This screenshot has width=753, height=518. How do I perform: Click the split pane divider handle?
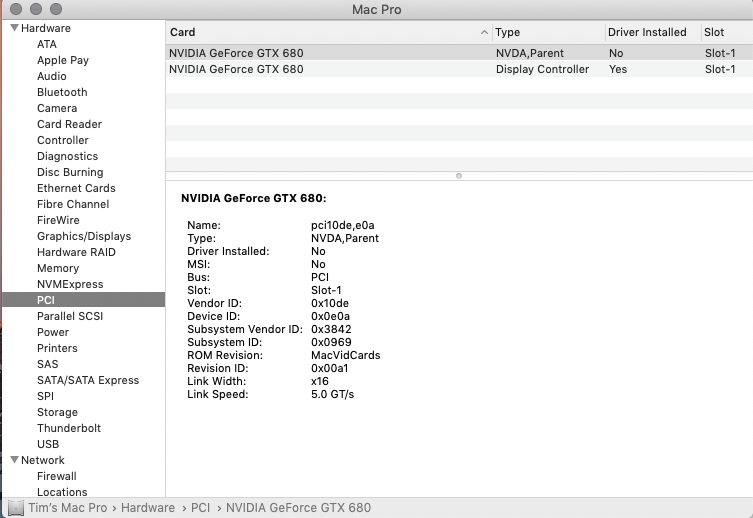tap(459, 176)
